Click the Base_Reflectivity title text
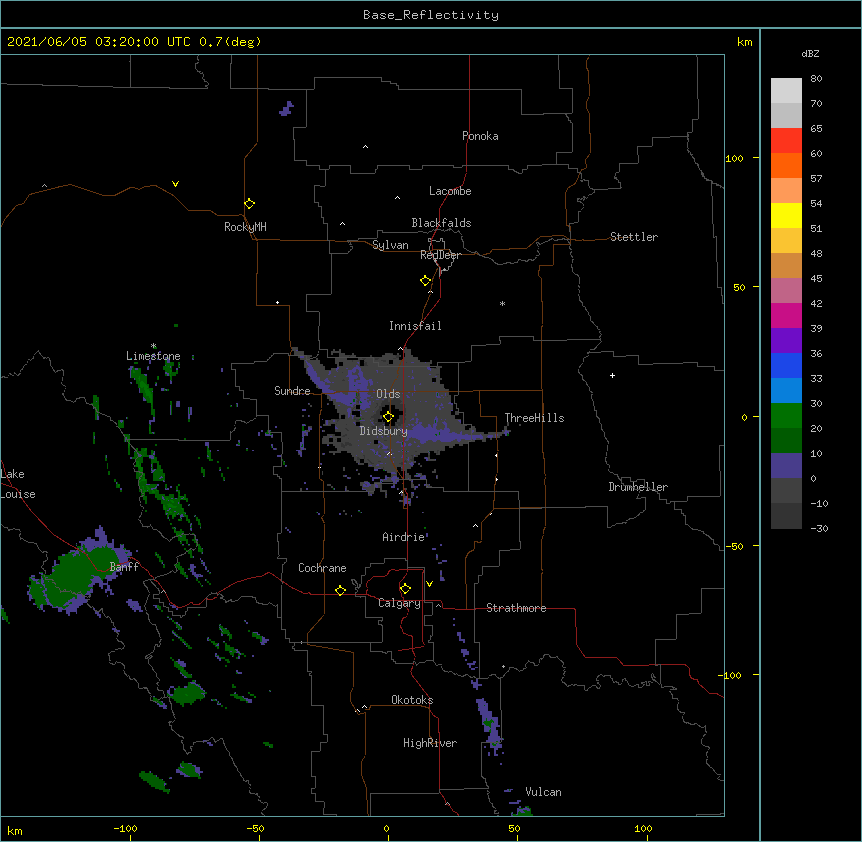This screenshot has height=842, width=862. [431, 15]
